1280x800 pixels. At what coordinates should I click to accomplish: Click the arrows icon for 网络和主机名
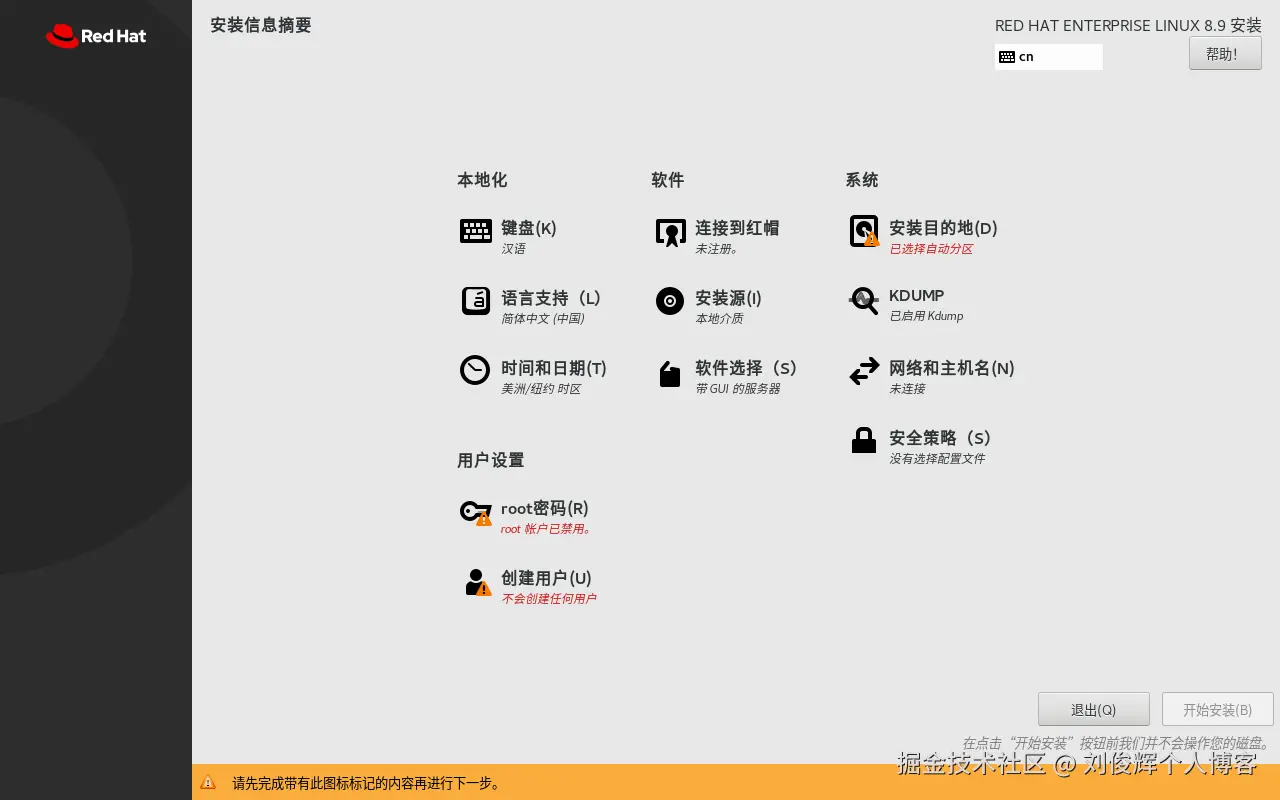864,372
